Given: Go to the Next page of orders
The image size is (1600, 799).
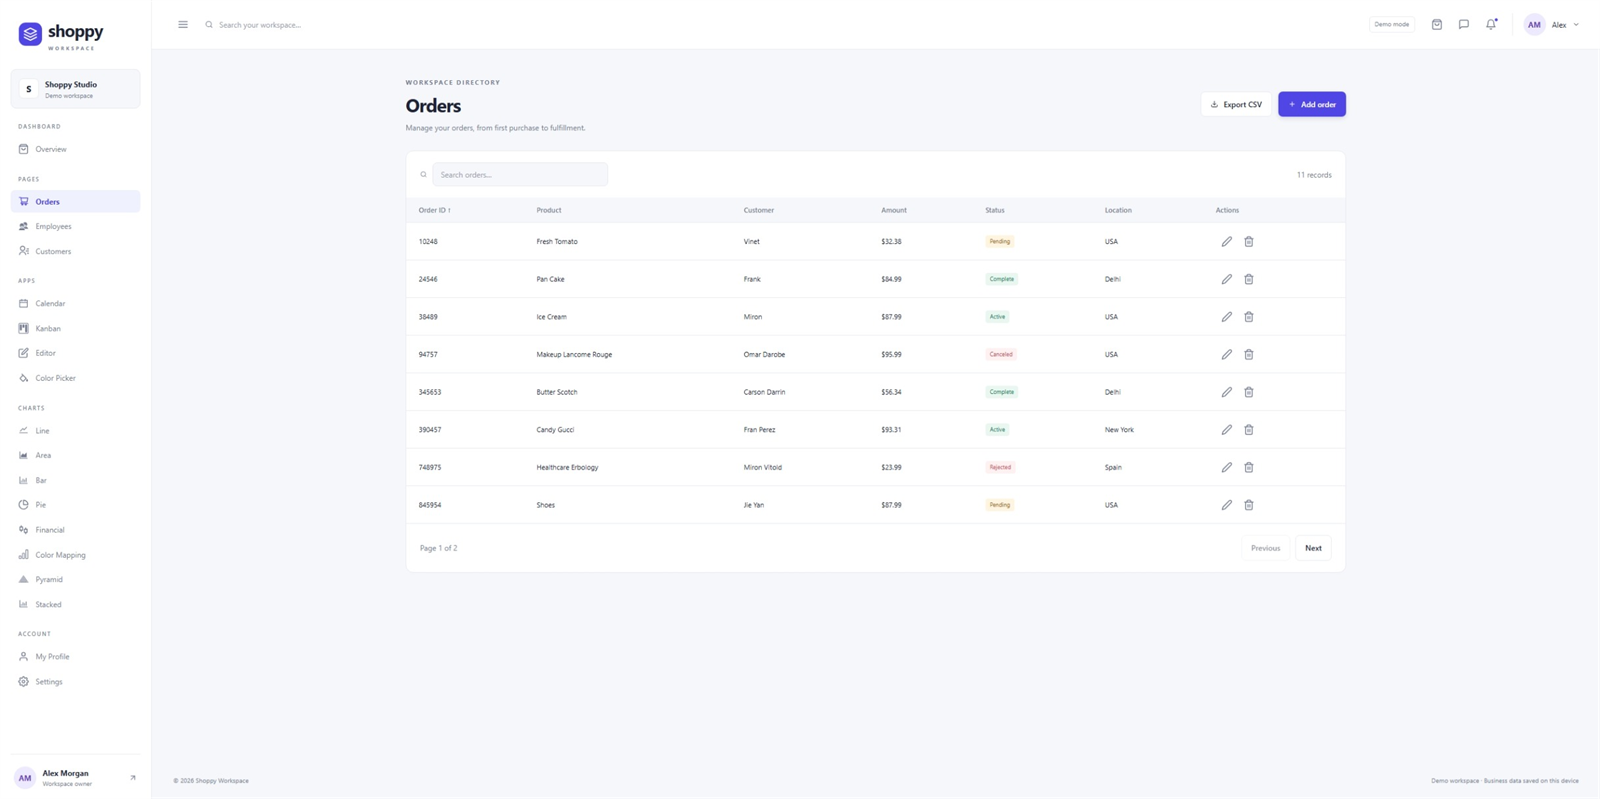Looking at the screenshot, I should 1313,548.
